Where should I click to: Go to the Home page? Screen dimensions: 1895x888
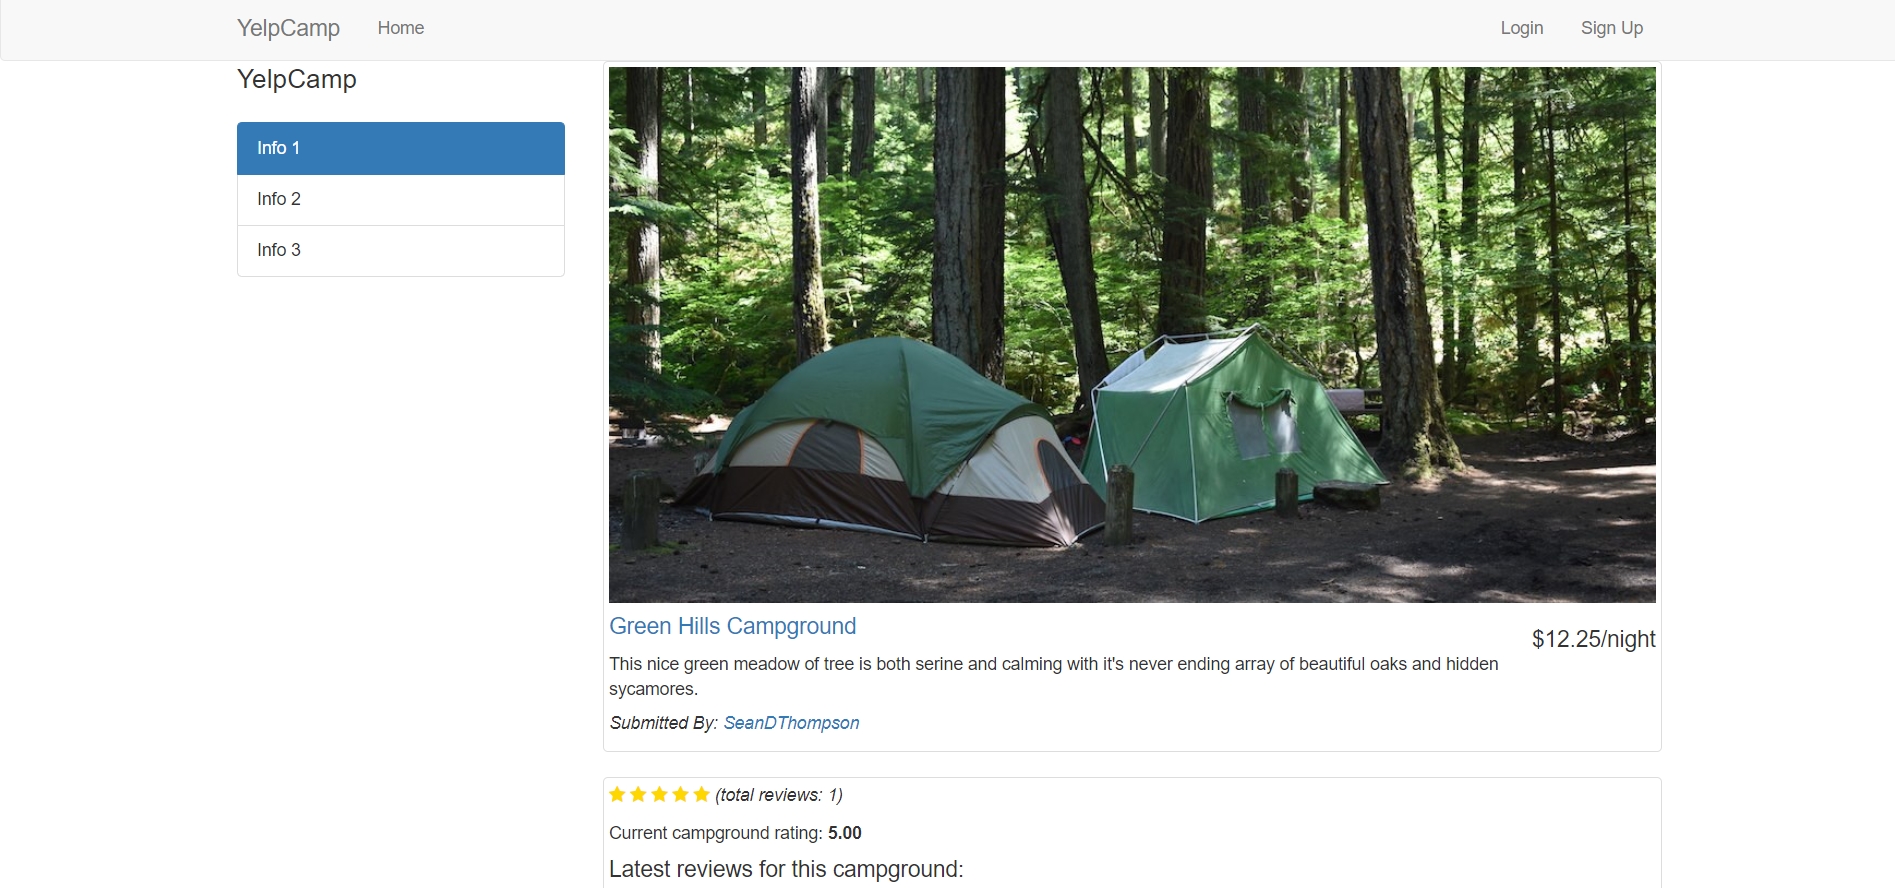[401, 28]
